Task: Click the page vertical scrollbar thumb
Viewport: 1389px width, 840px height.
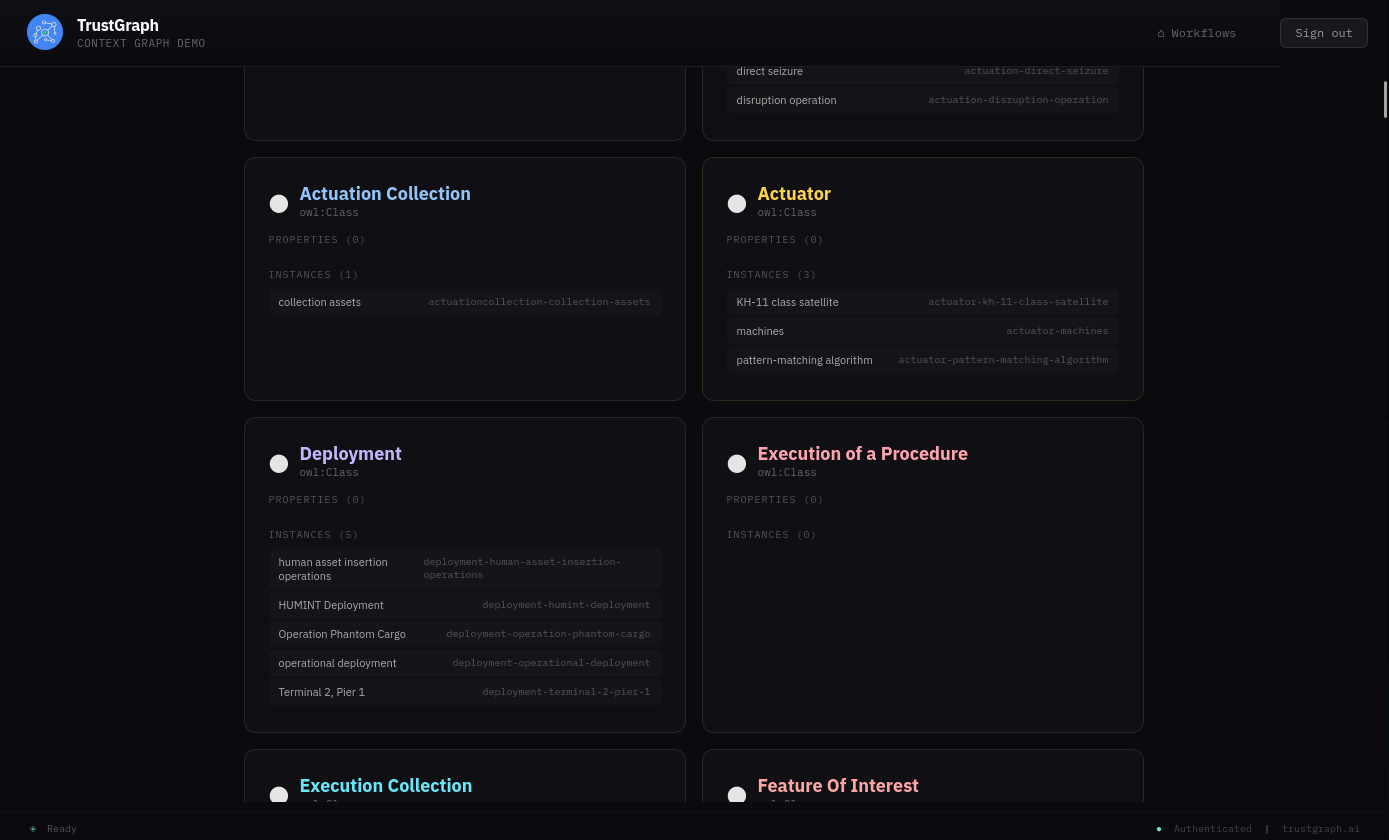Action: tap(1385, 100)
